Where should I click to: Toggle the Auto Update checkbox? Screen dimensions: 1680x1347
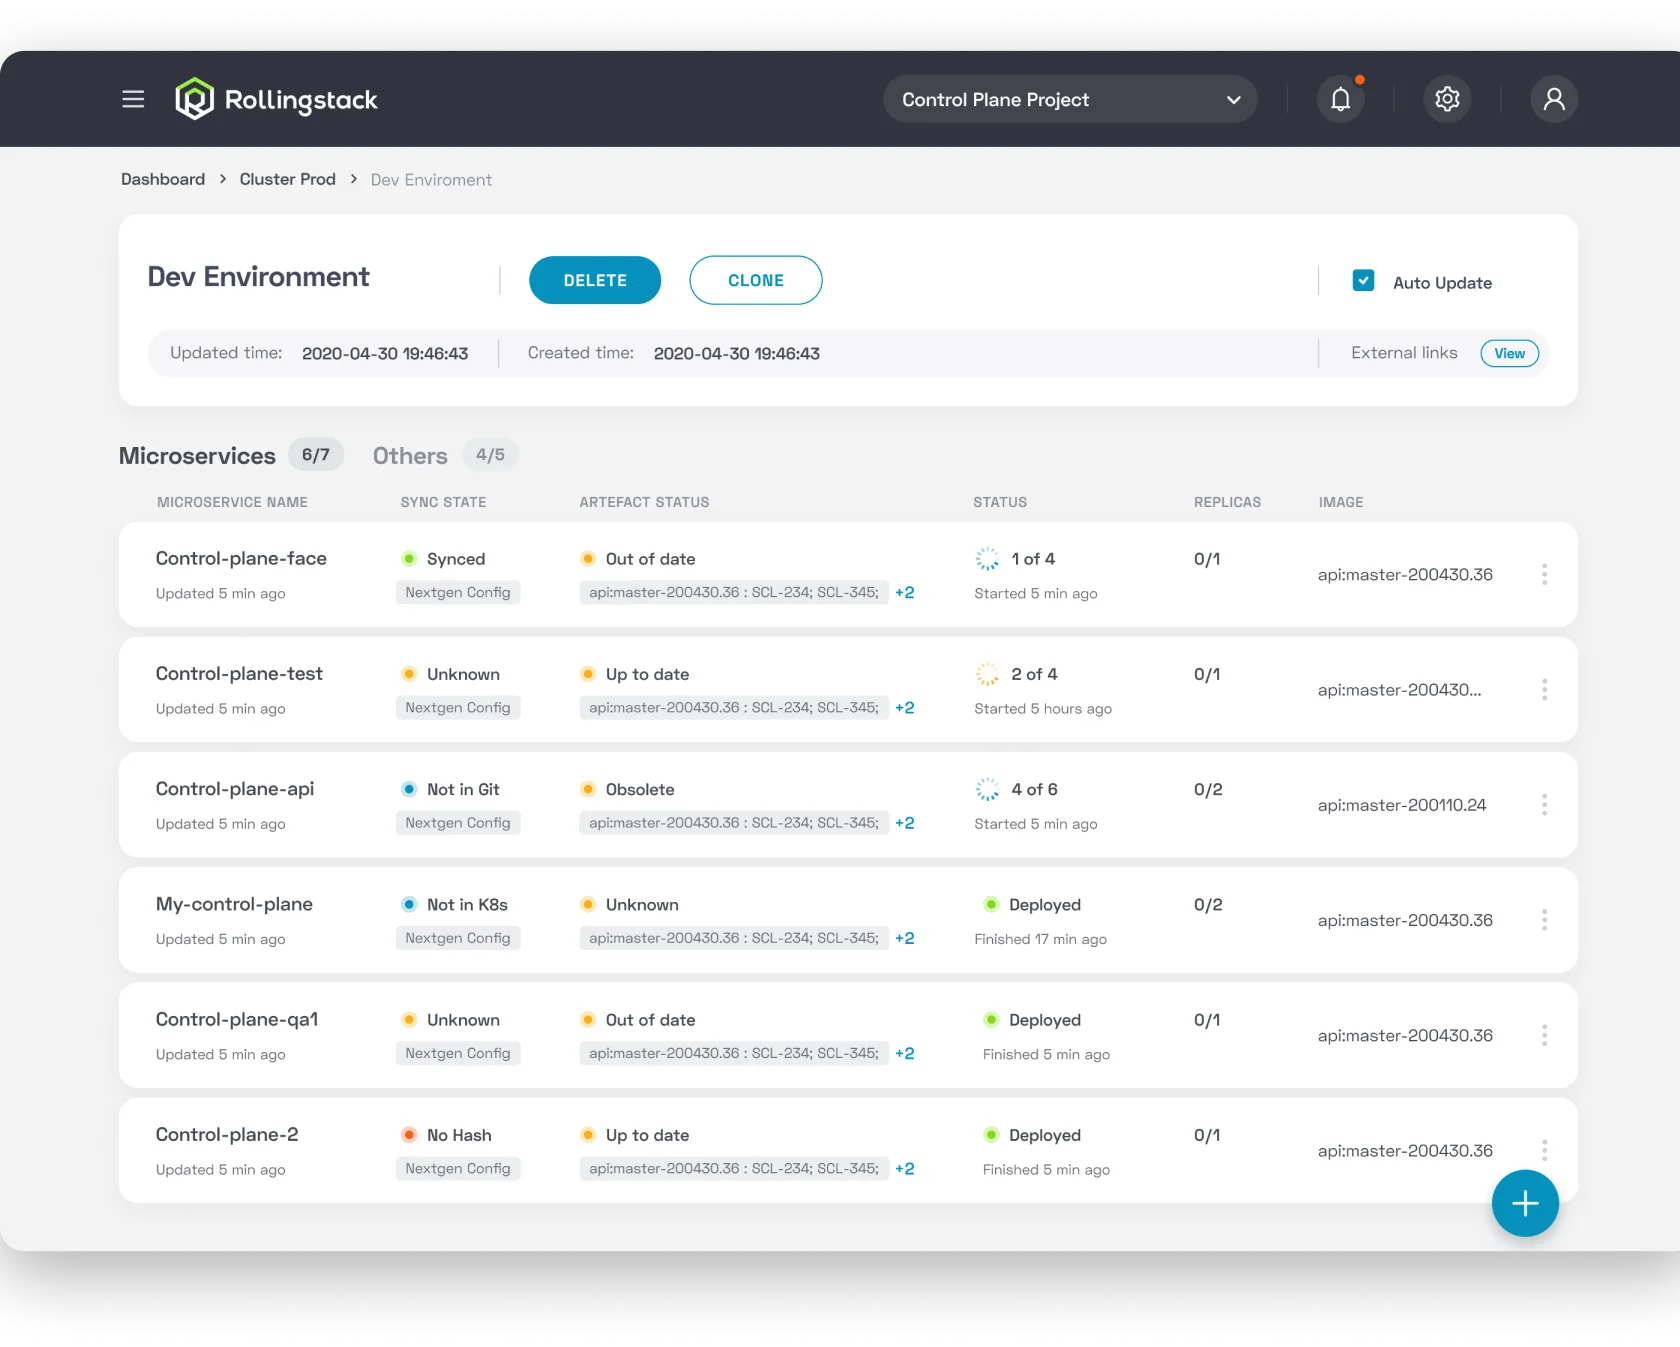coord(1363,281)
